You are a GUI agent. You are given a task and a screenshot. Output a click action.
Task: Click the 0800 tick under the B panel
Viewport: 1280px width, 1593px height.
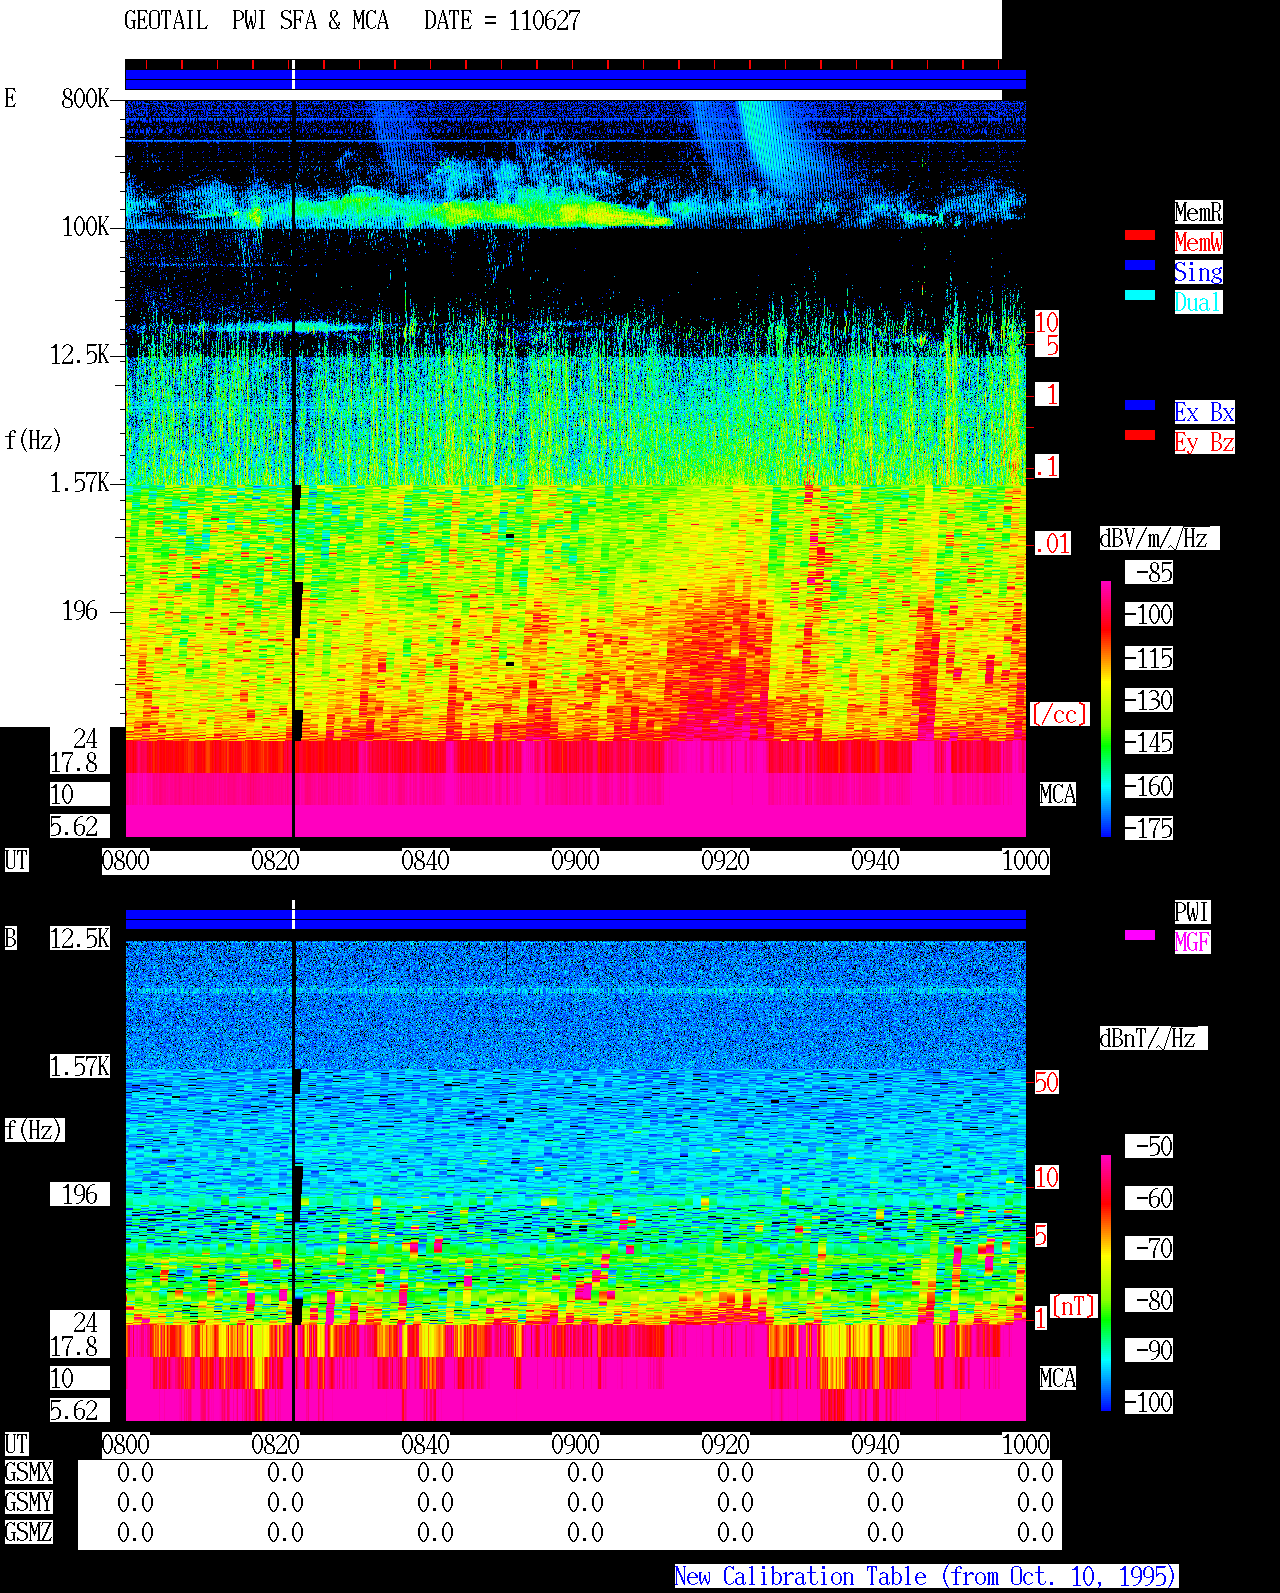(125, 1444)
